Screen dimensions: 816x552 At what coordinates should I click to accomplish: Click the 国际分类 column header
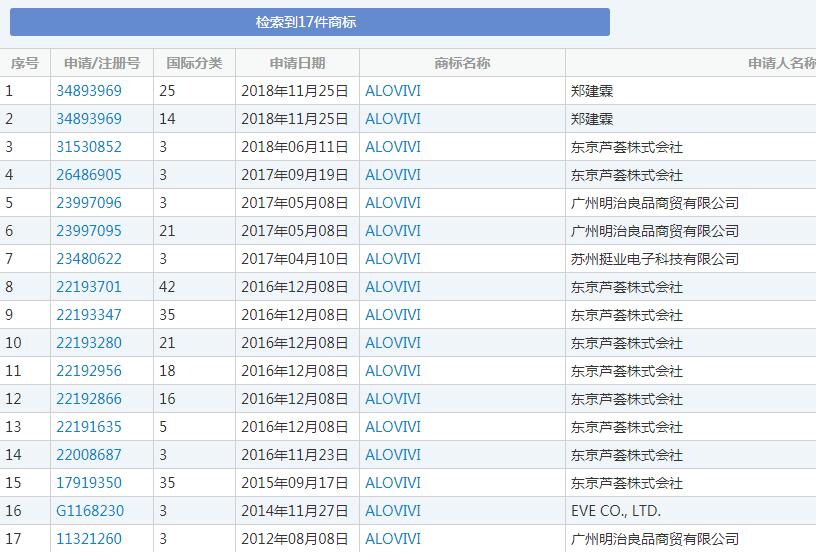pyautogui.click(x=194, y=63)
